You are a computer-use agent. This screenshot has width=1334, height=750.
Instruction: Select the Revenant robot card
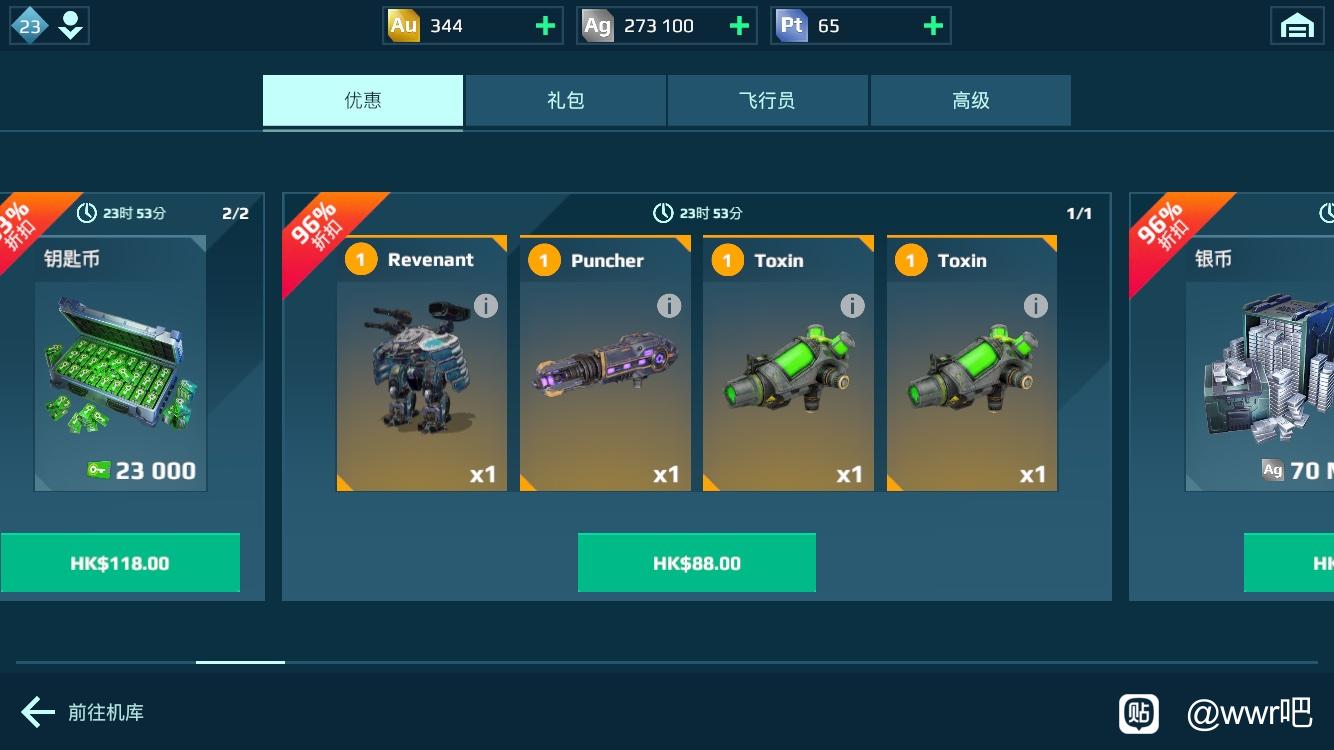422,364
